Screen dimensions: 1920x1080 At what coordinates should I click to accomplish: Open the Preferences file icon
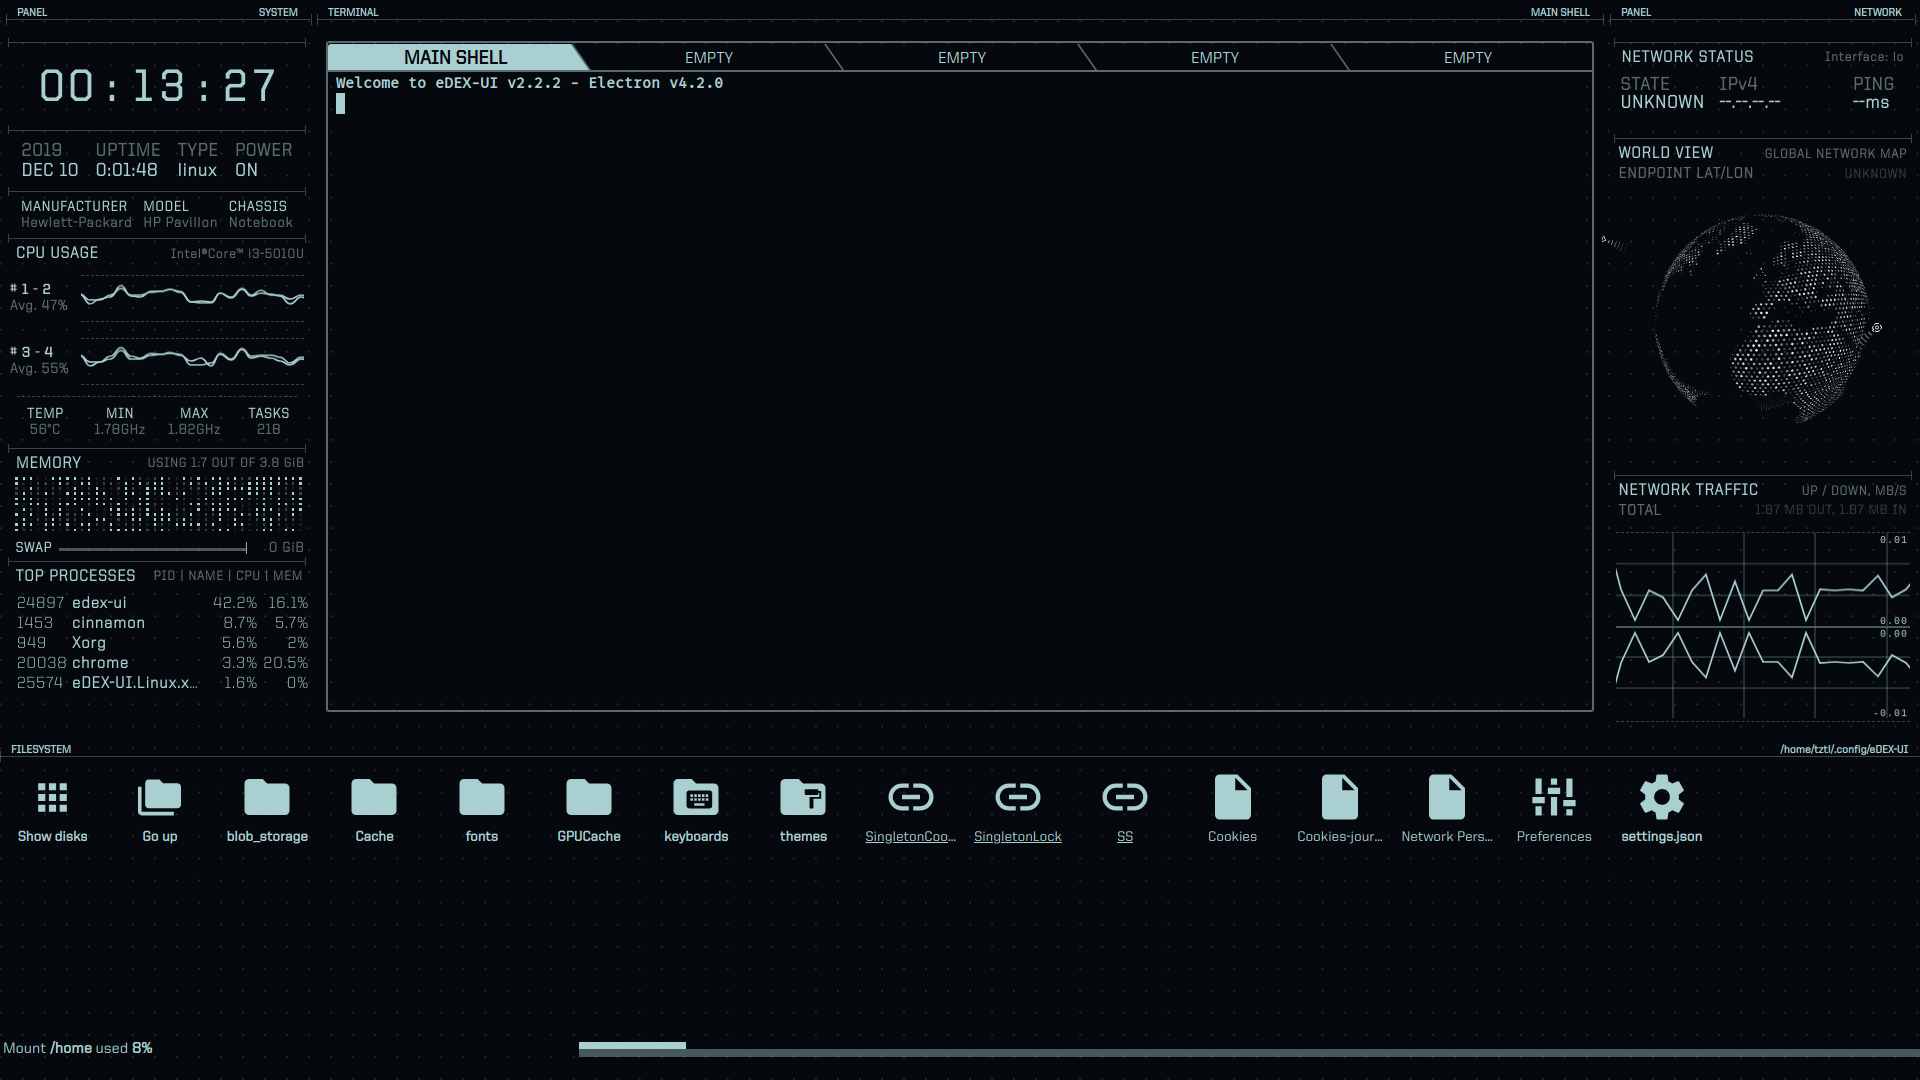click(1554, 797)
